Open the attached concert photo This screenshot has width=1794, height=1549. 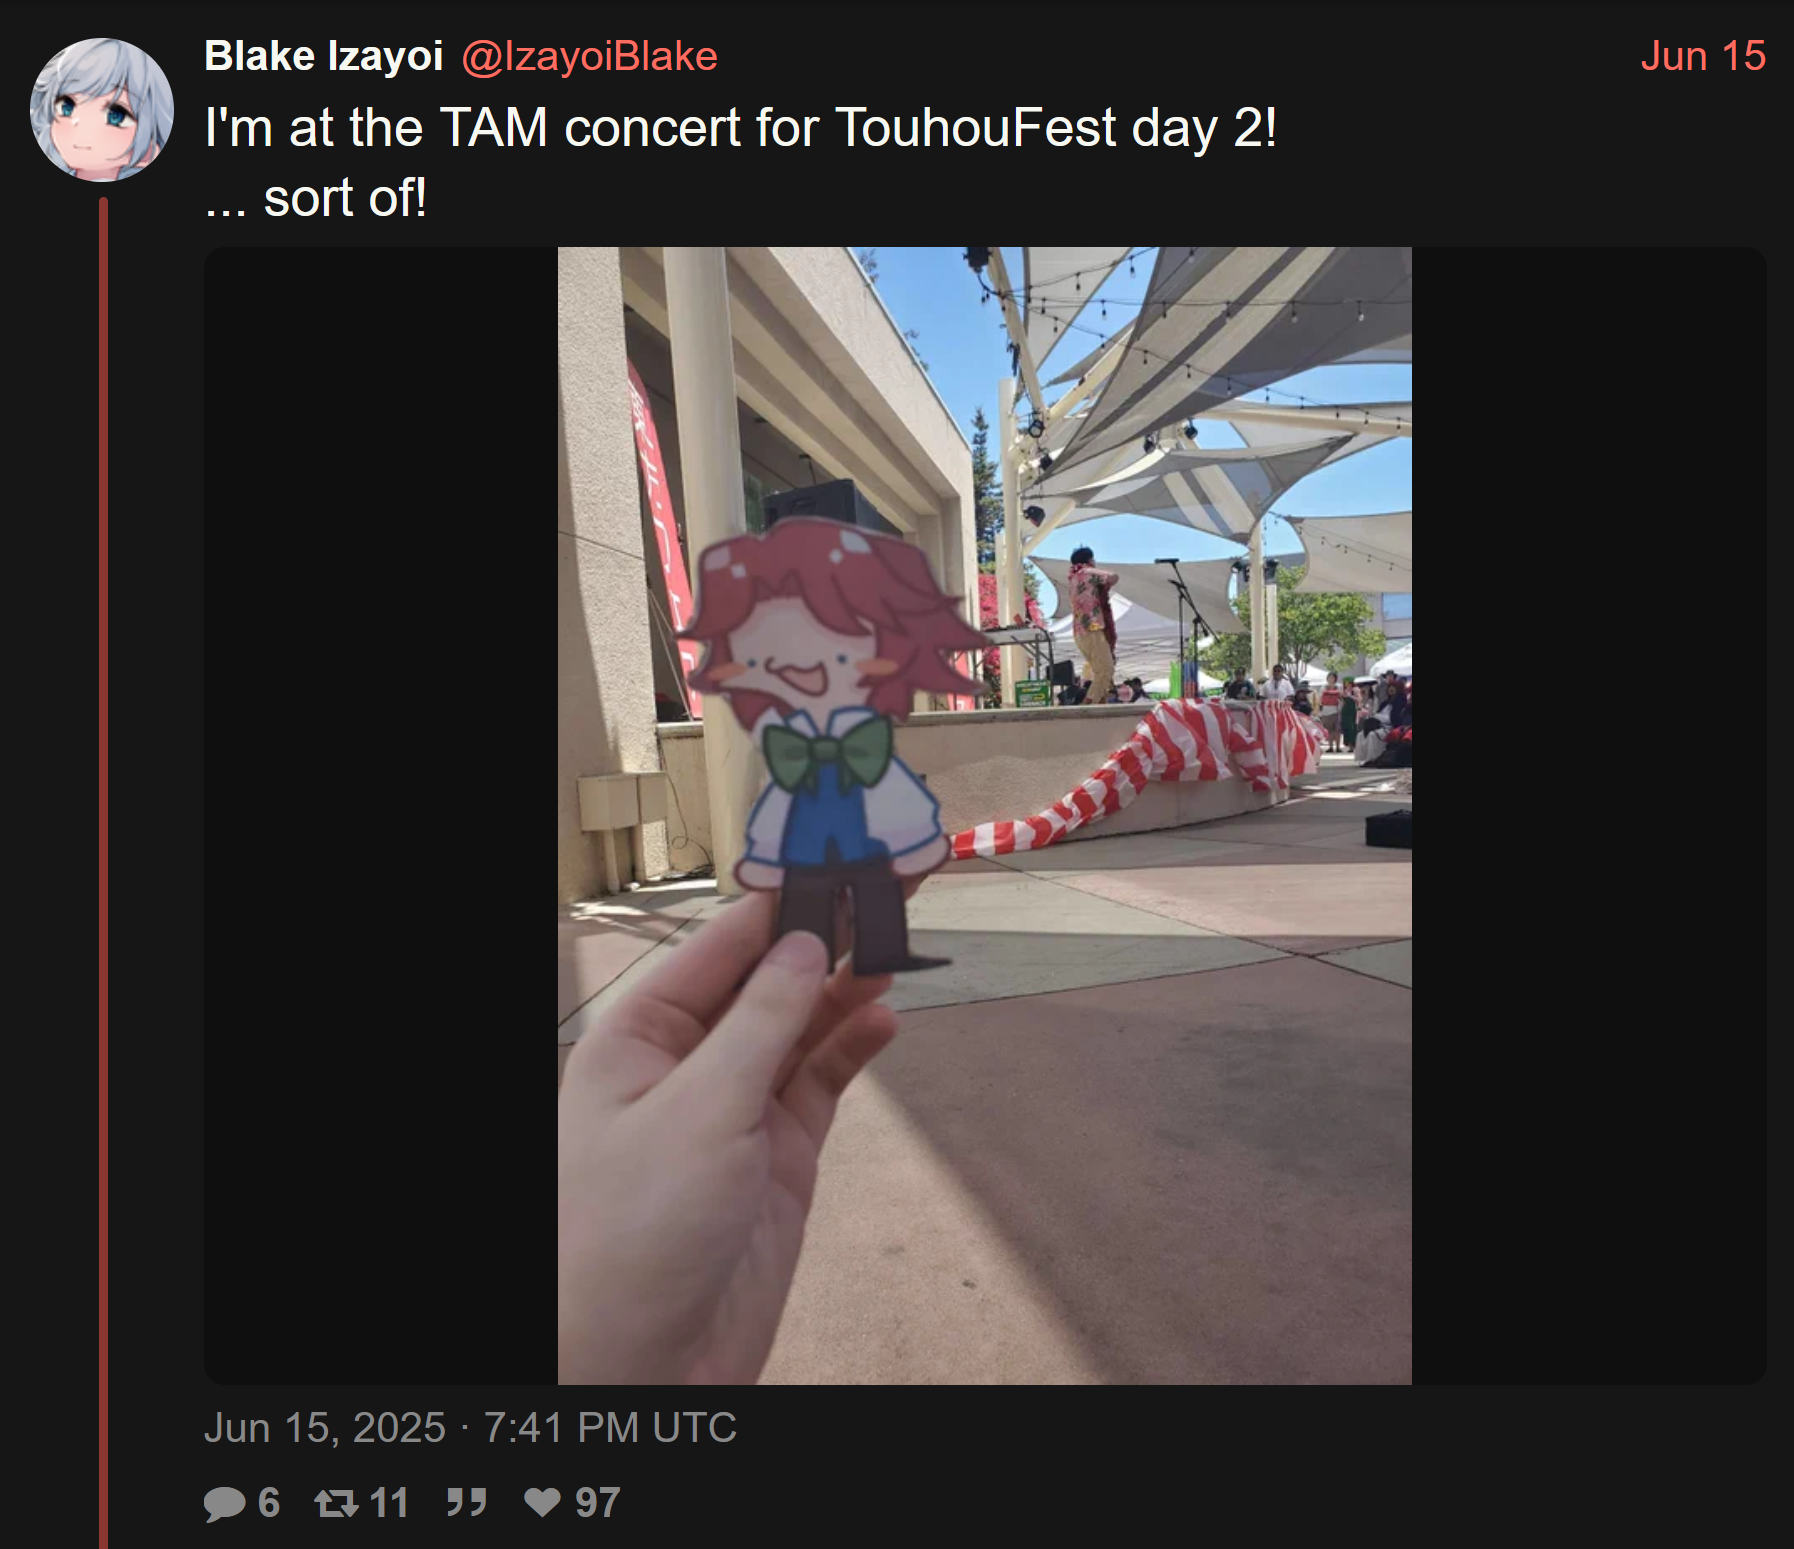pos(984,816)
